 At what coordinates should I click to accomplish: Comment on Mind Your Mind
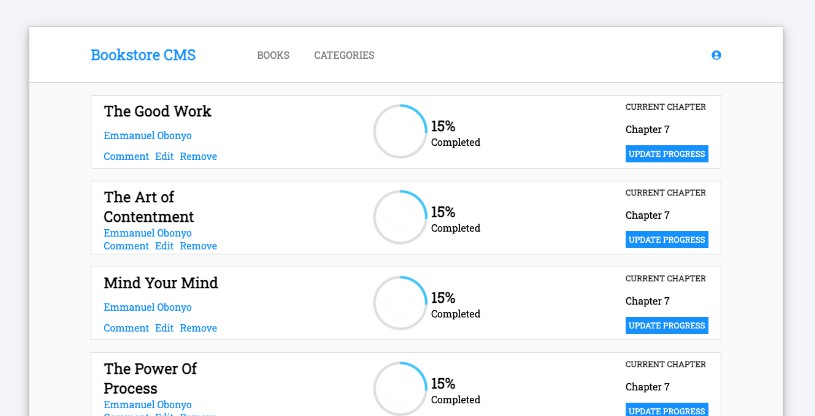(x=126, y=328)
